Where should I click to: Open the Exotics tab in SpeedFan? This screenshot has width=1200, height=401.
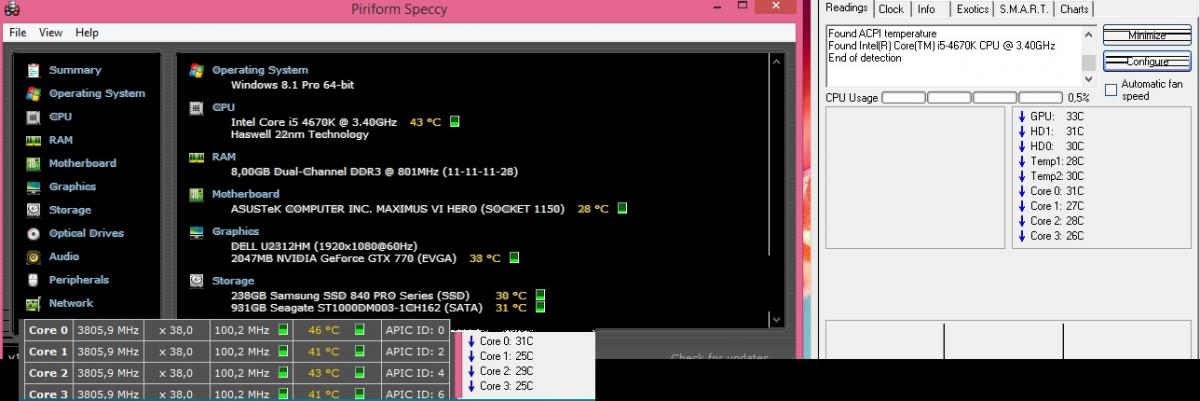[972, 9]
